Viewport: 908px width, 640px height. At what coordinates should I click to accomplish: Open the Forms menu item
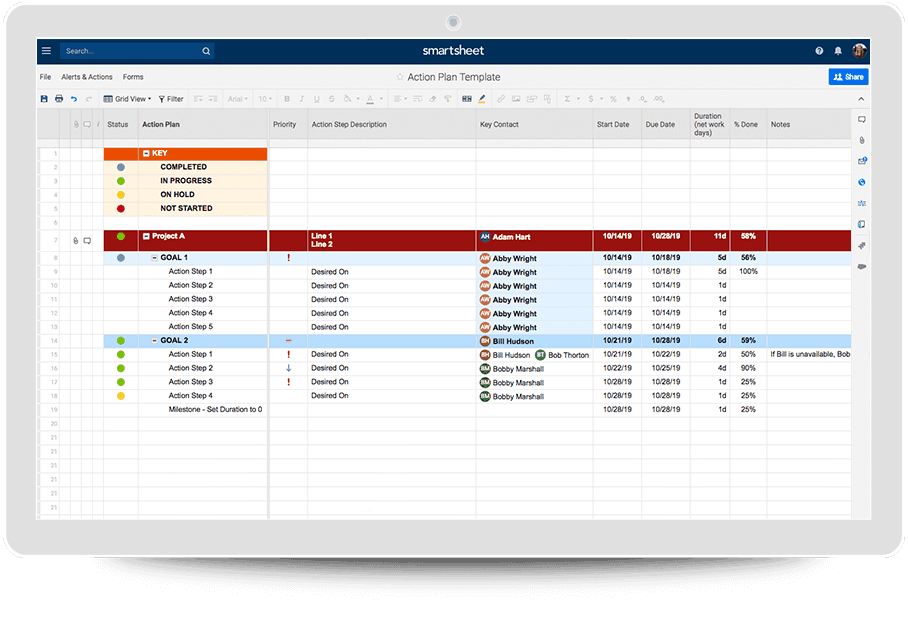click(133, 77)
